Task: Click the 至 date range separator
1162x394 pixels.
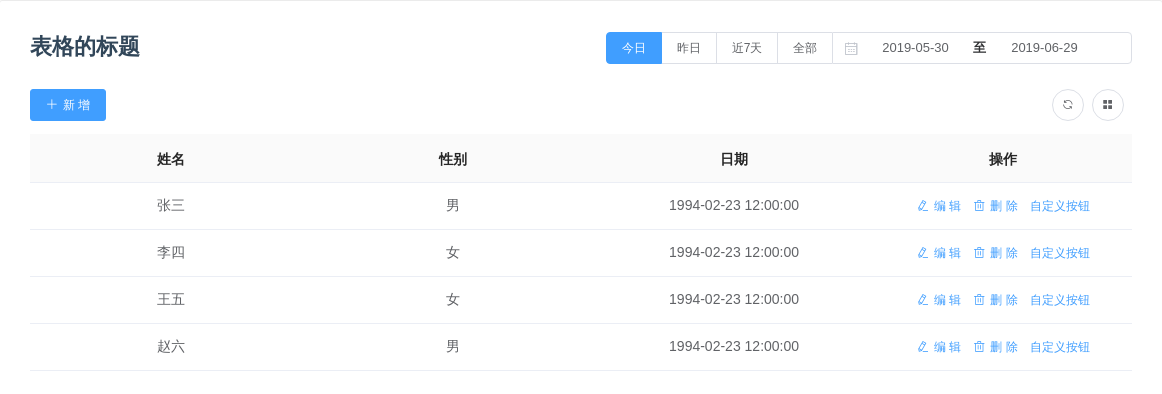Action: tap(980, 48)
